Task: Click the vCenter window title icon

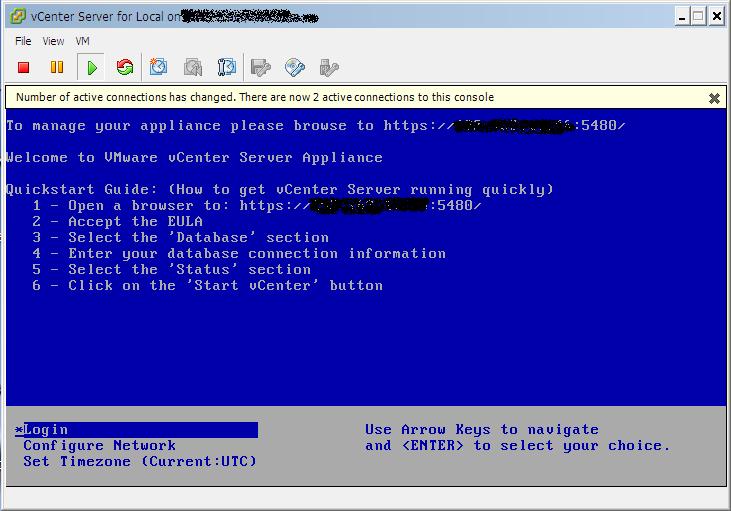Action: pos(18,16)
